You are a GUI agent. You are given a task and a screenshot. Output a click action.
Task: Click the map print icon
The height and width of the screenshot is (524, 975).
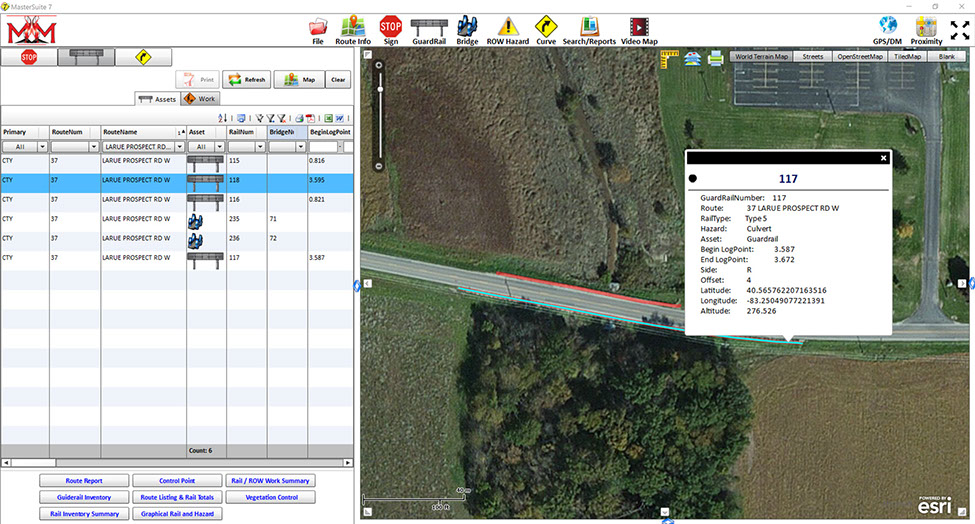tap(716, 58)
